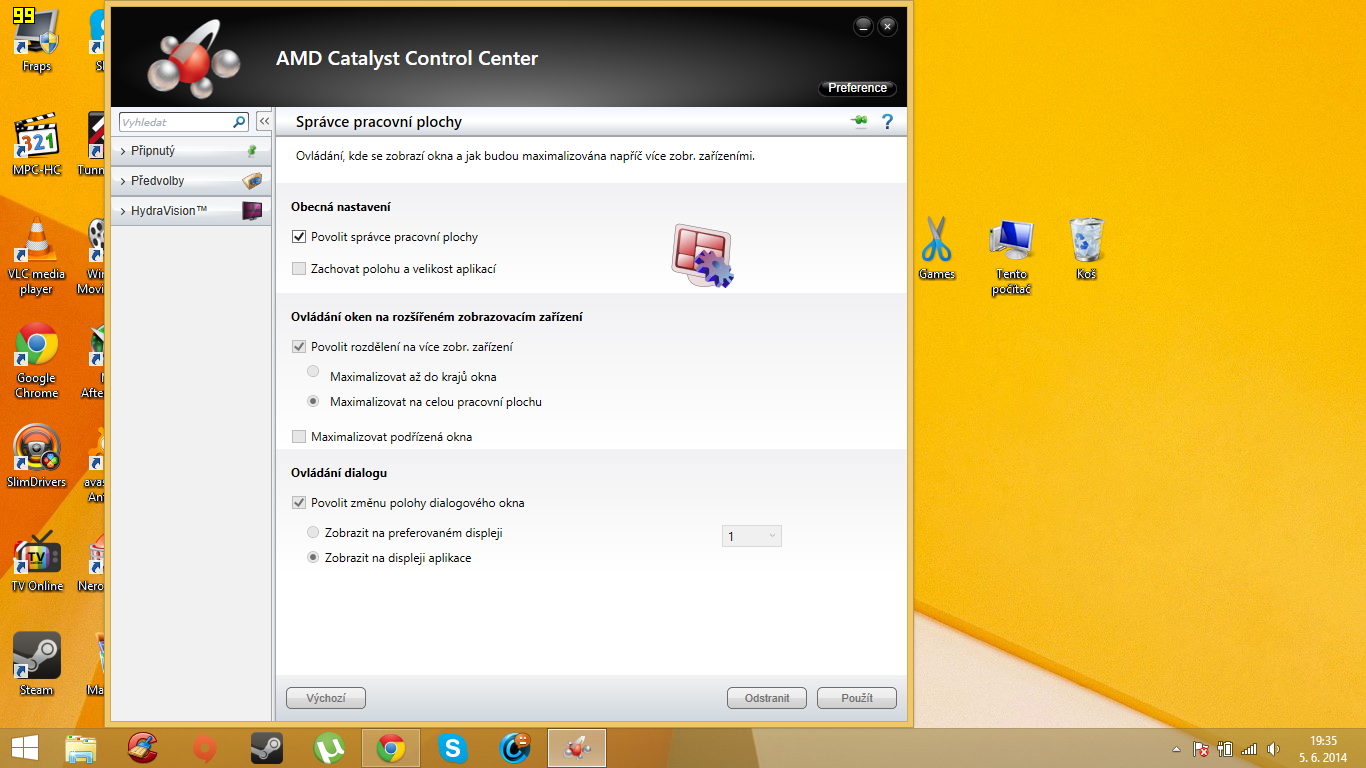
Task: Check Maximalizovat podřízená okna
Action: pos(299,436)
